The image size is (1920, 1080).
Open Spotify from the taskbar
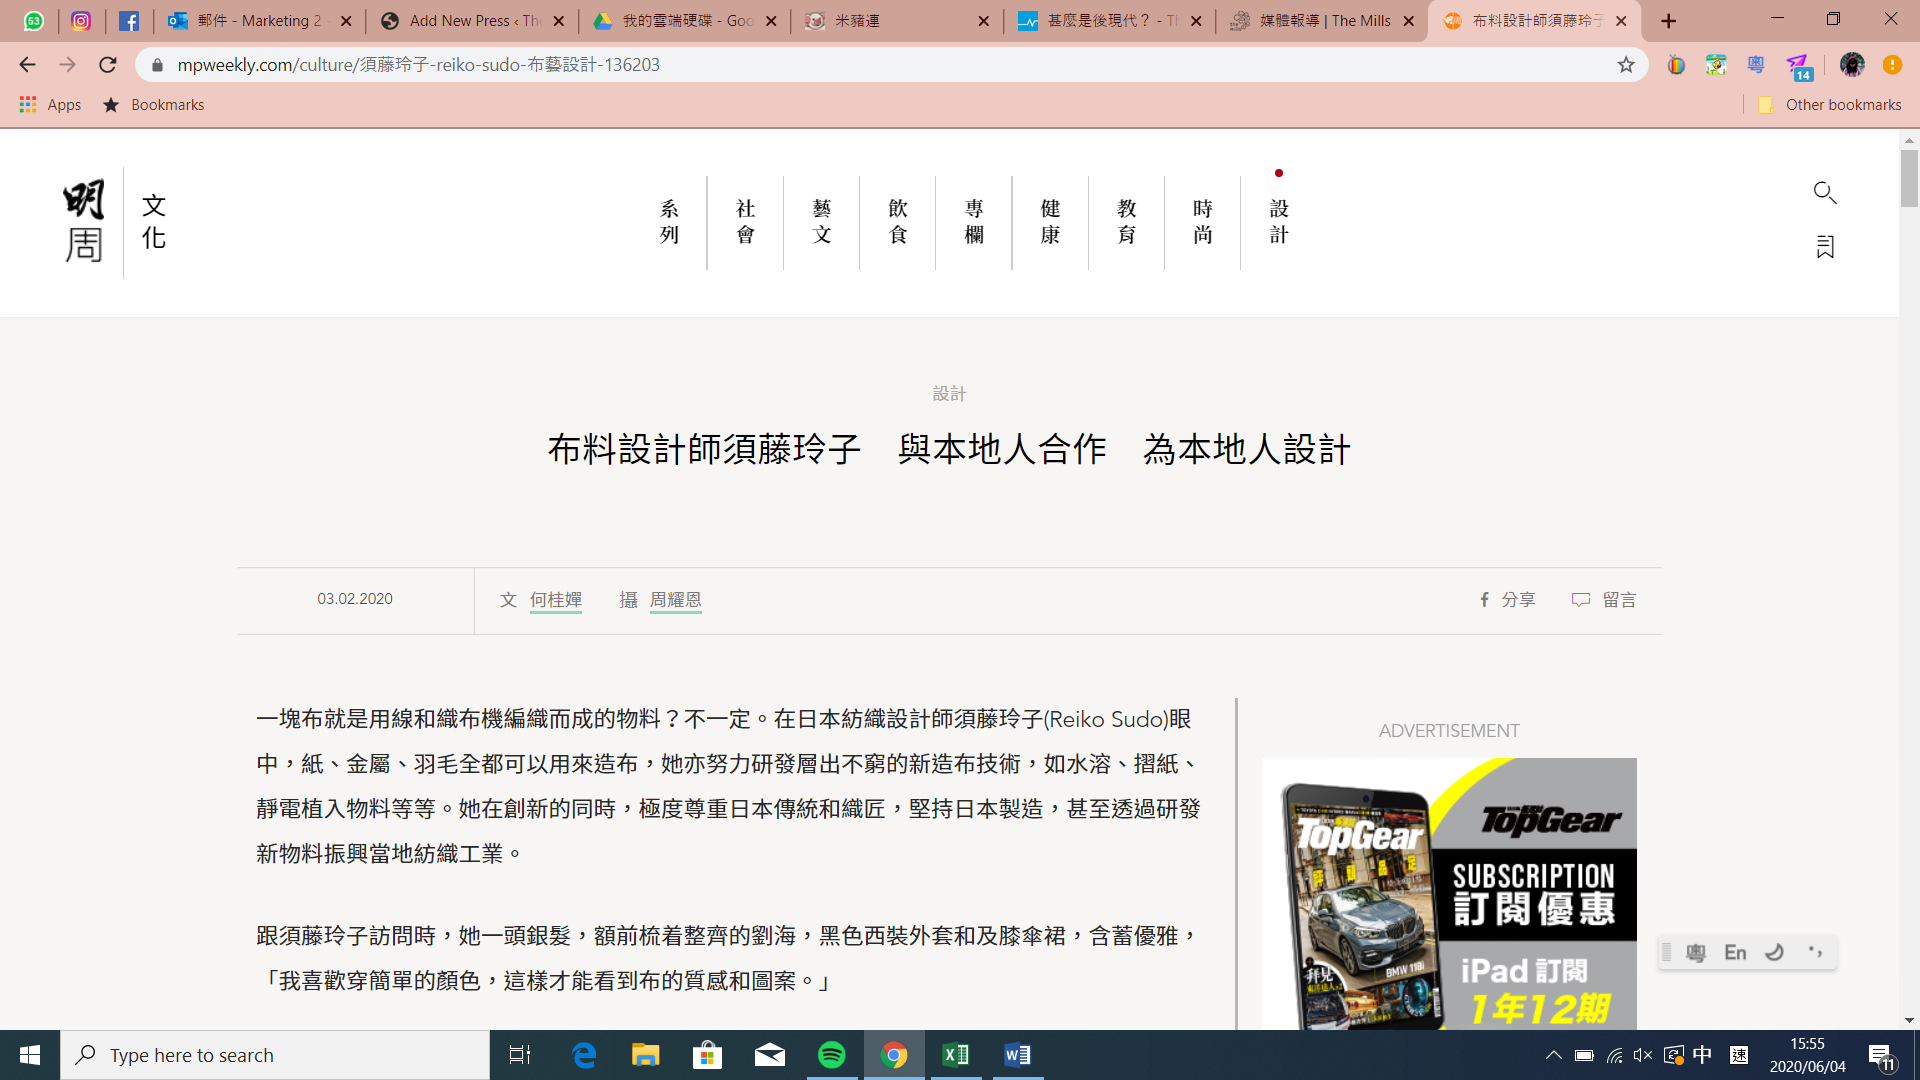coord(831,1055)
